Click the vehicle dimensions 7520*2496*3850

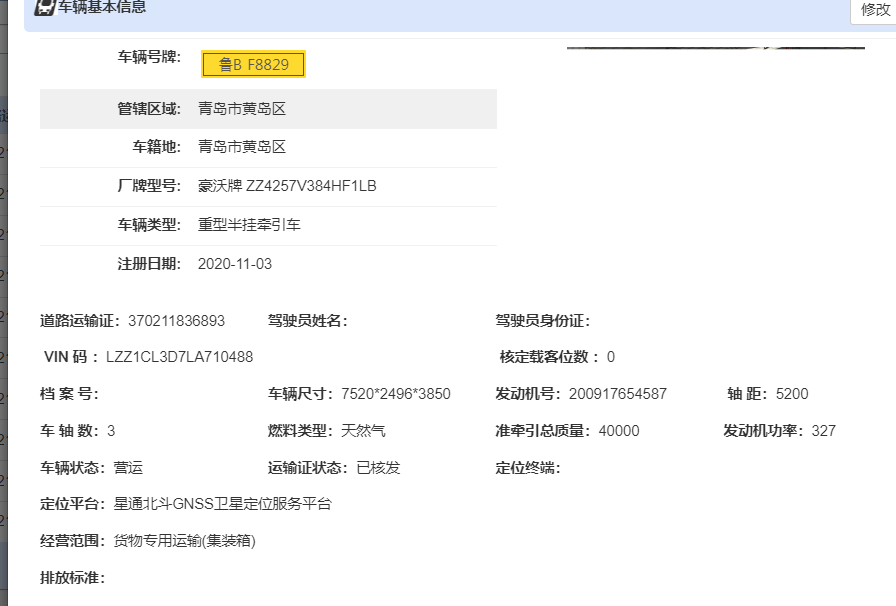coord(395,394)
